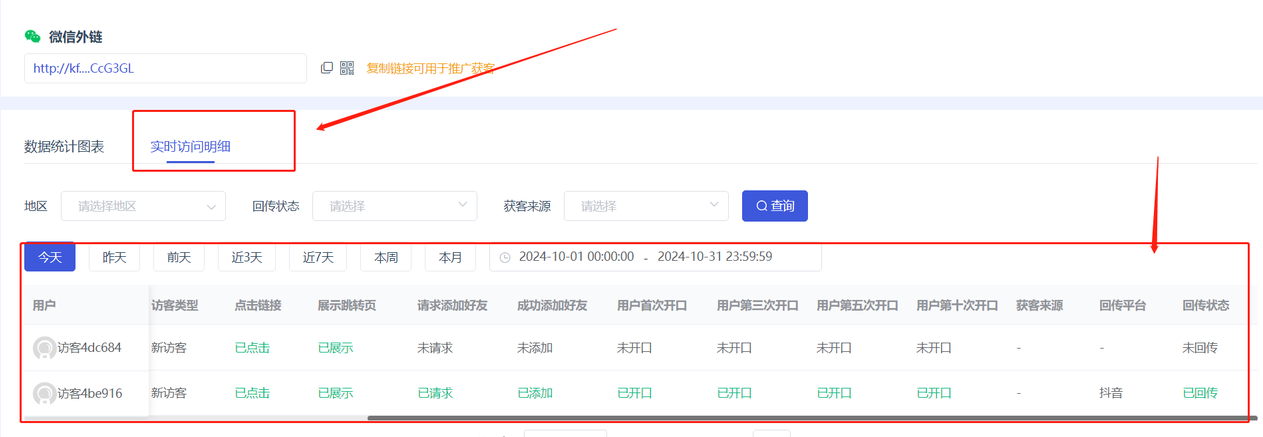The height and width of the screenshot is (437, 1263).
Task: Switch to the 数据统计图表 tab
Action: pos(64,146)
